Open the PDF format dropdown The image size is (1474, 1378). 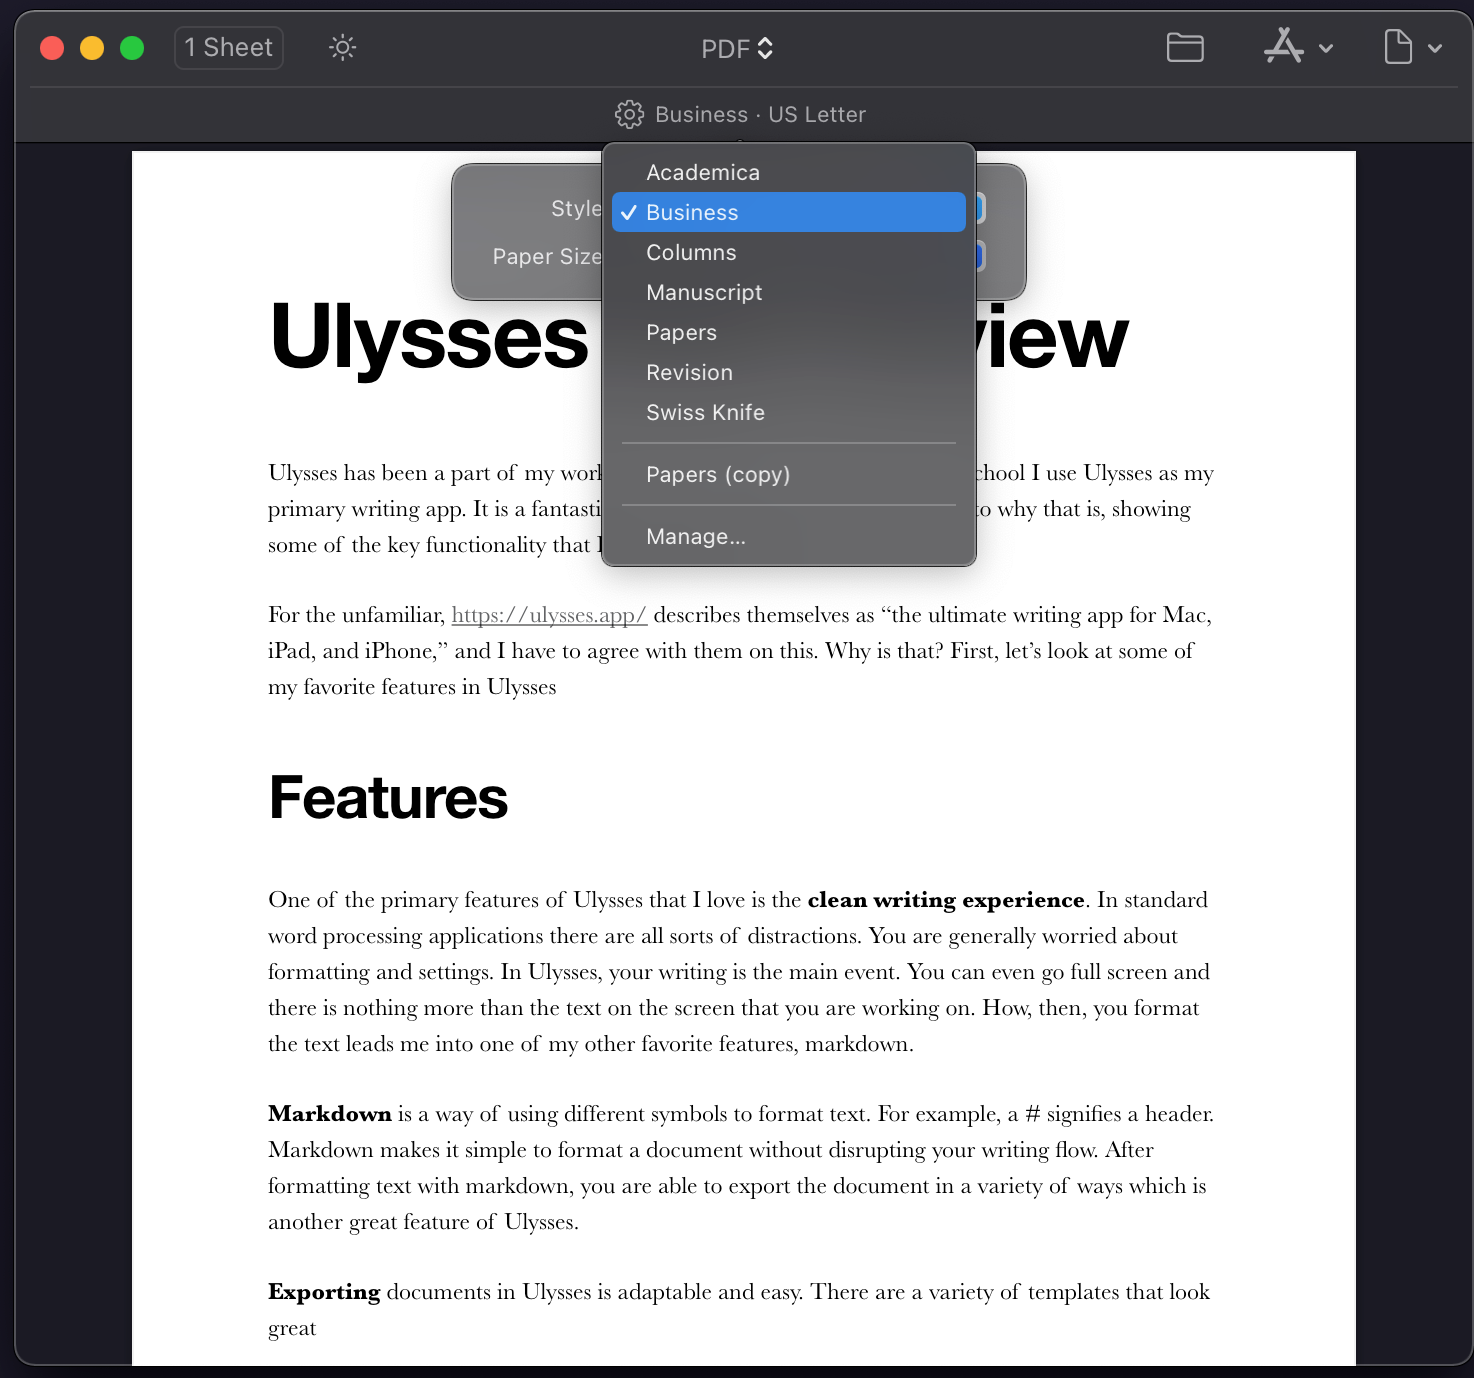737,47
